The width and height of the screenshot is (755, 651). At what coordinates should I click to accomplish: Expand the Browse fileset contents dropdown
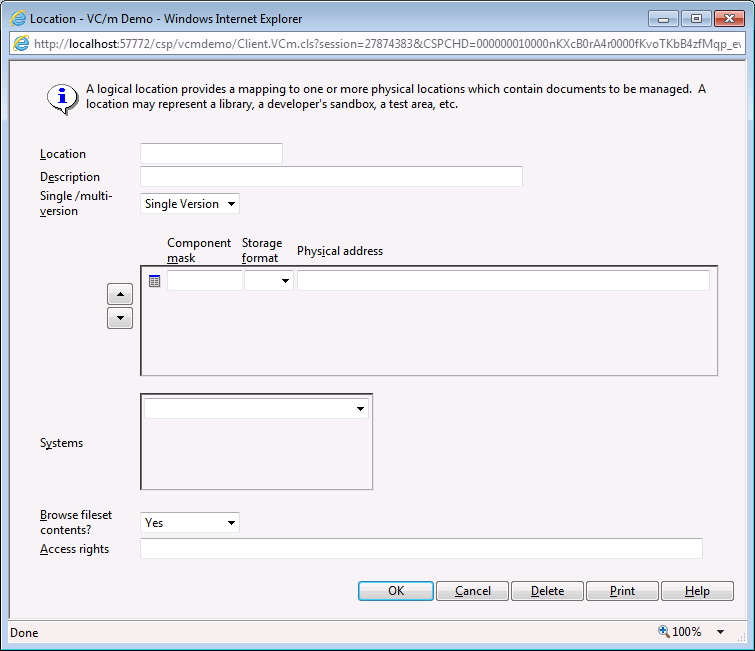pos(190,522)
